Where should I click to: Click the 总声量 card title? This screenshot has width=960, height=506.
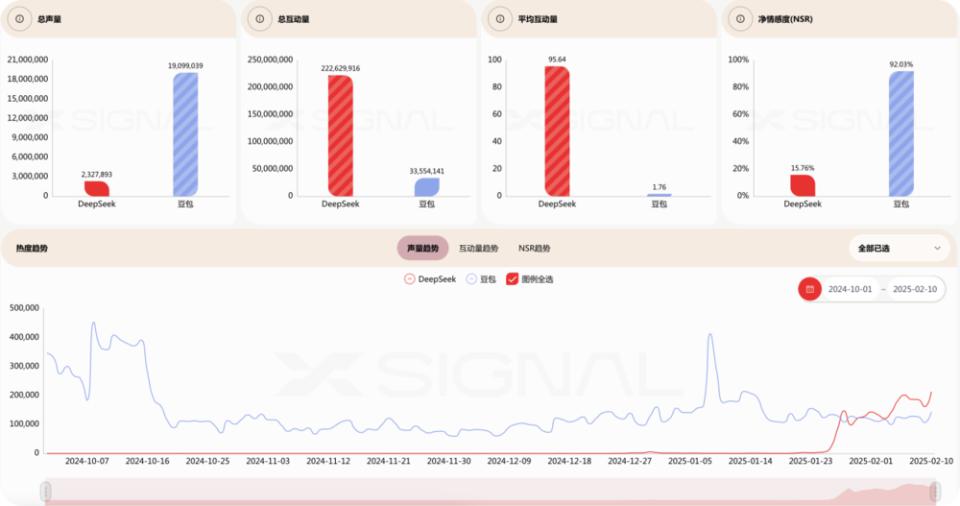pos(49,19)
